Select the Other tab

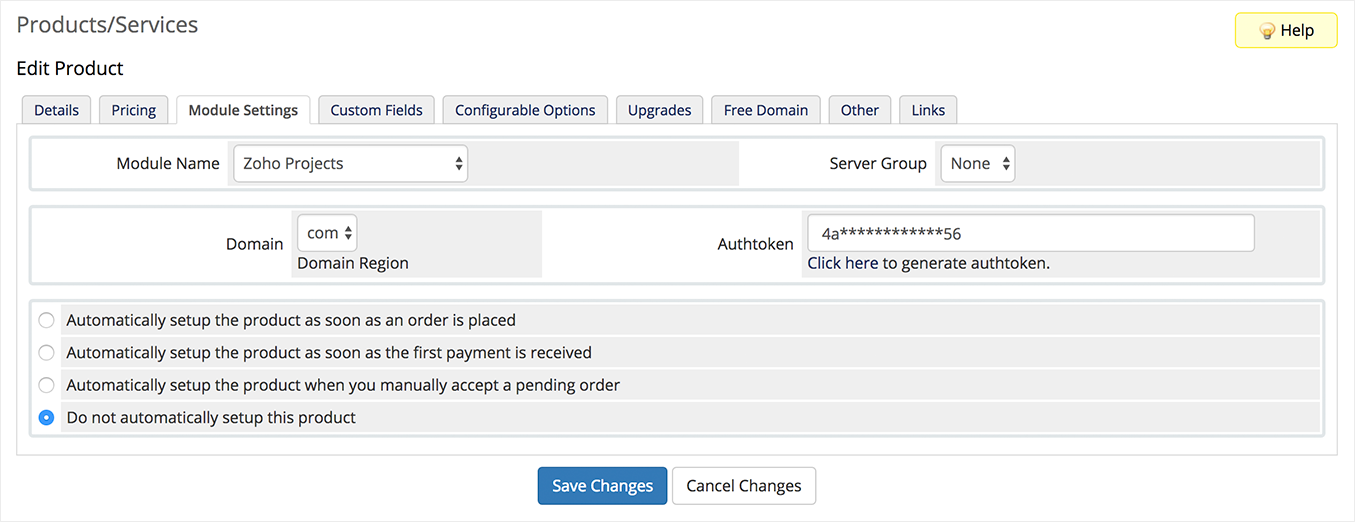(860, 110)
